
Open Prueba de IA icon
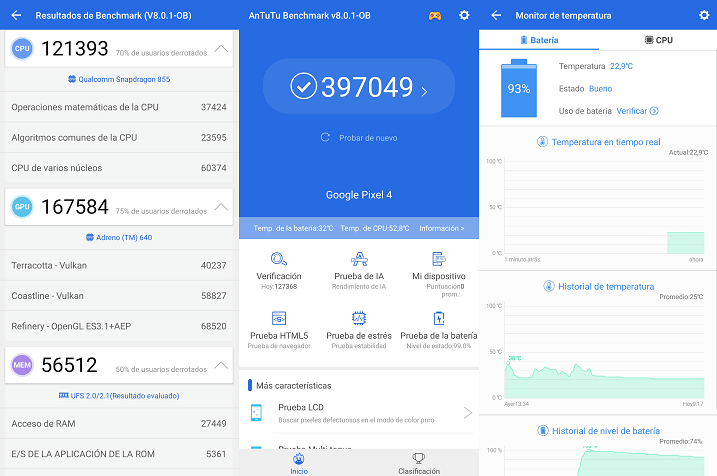coord(359,259)
